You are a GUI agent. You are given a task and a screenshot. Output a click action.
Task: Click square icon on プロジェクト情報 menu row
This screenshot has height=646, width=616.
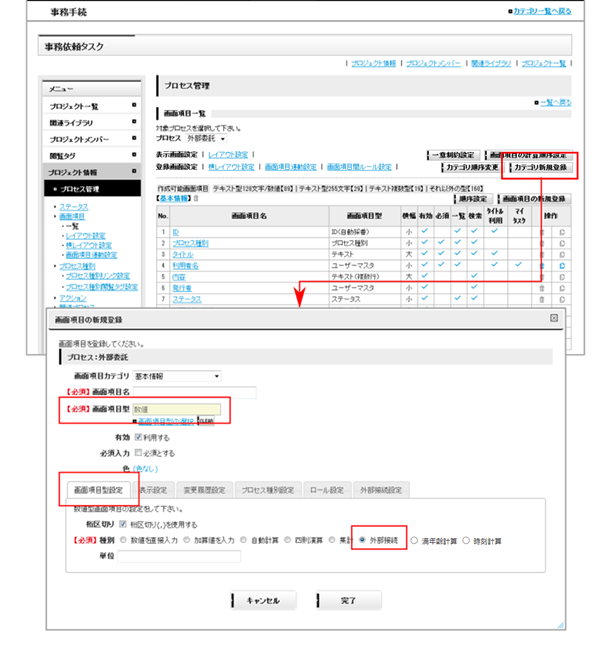(134, 171)
